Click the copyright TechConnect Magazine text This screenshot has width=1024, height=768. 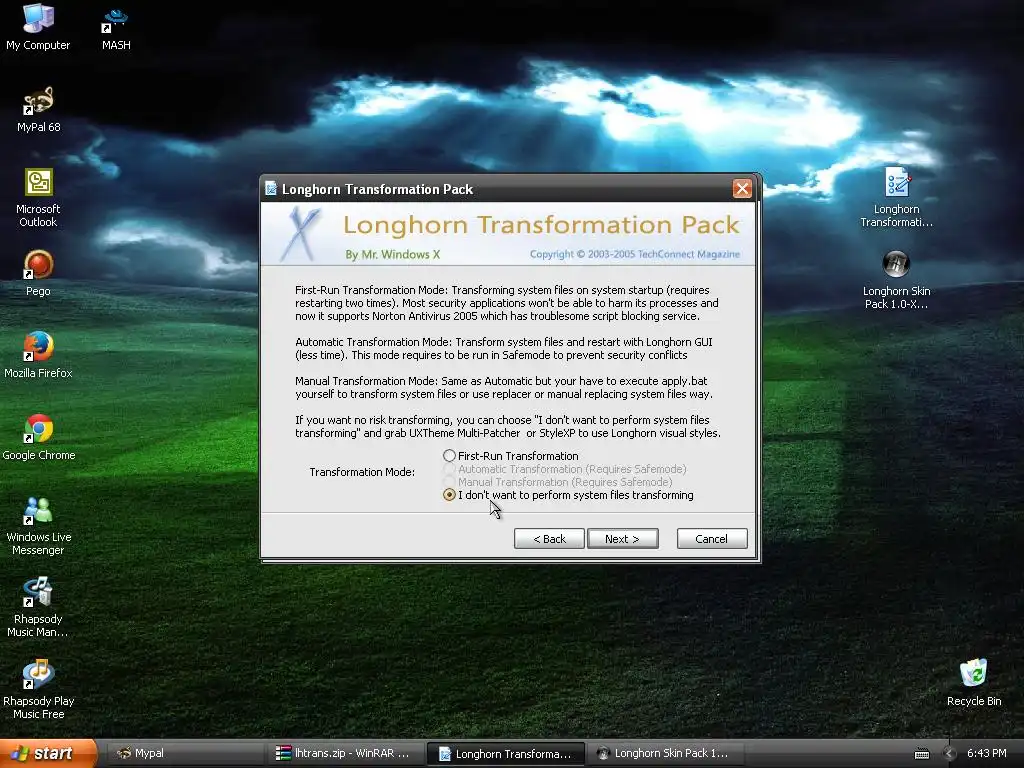(635, 254)
